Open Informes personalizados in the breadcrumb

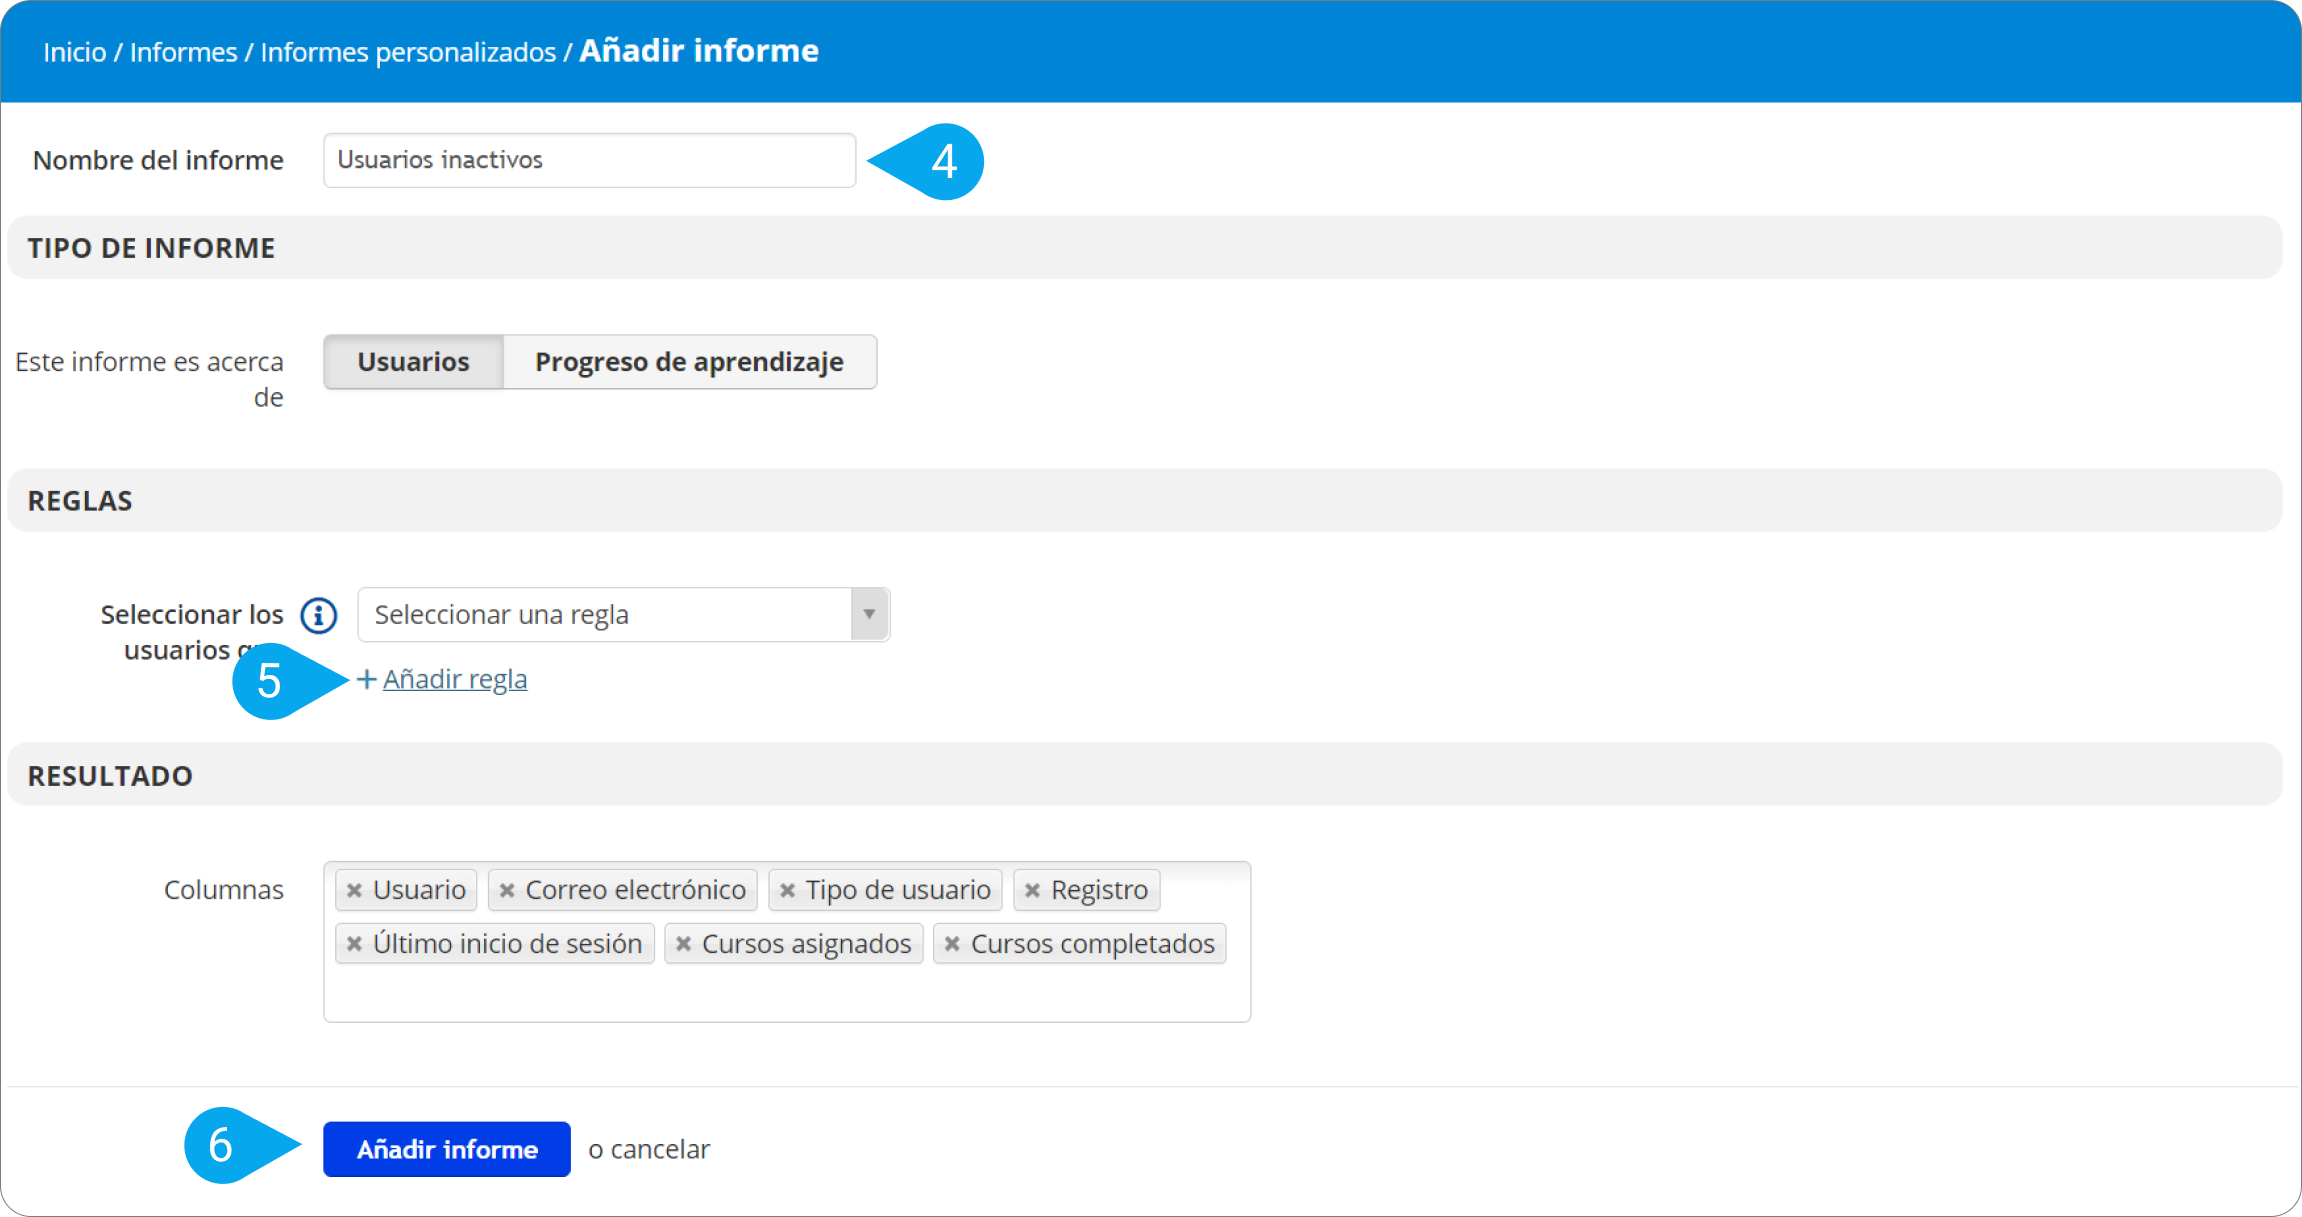[408, 52]
